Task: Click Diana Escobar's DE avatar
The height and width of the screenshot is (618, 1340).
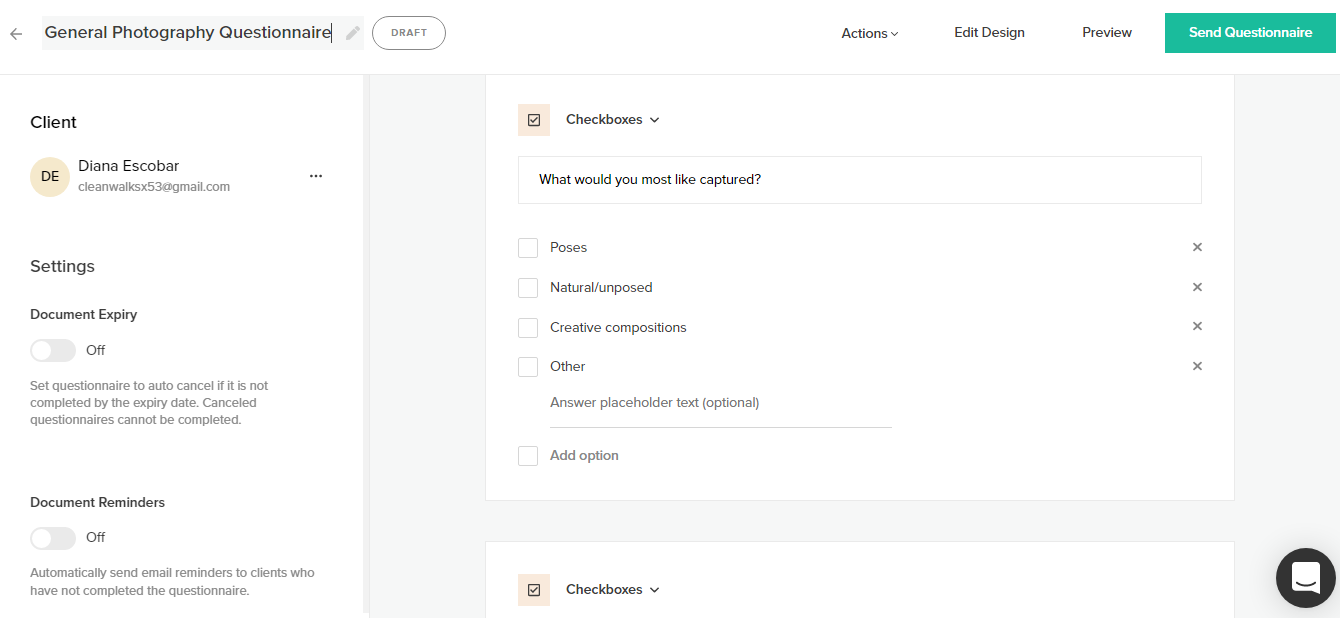Action: pos(50,177)
